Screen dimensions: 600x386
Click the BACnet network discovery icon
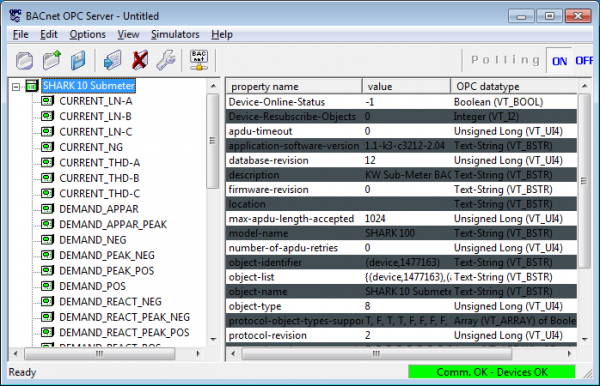point(199,60)
